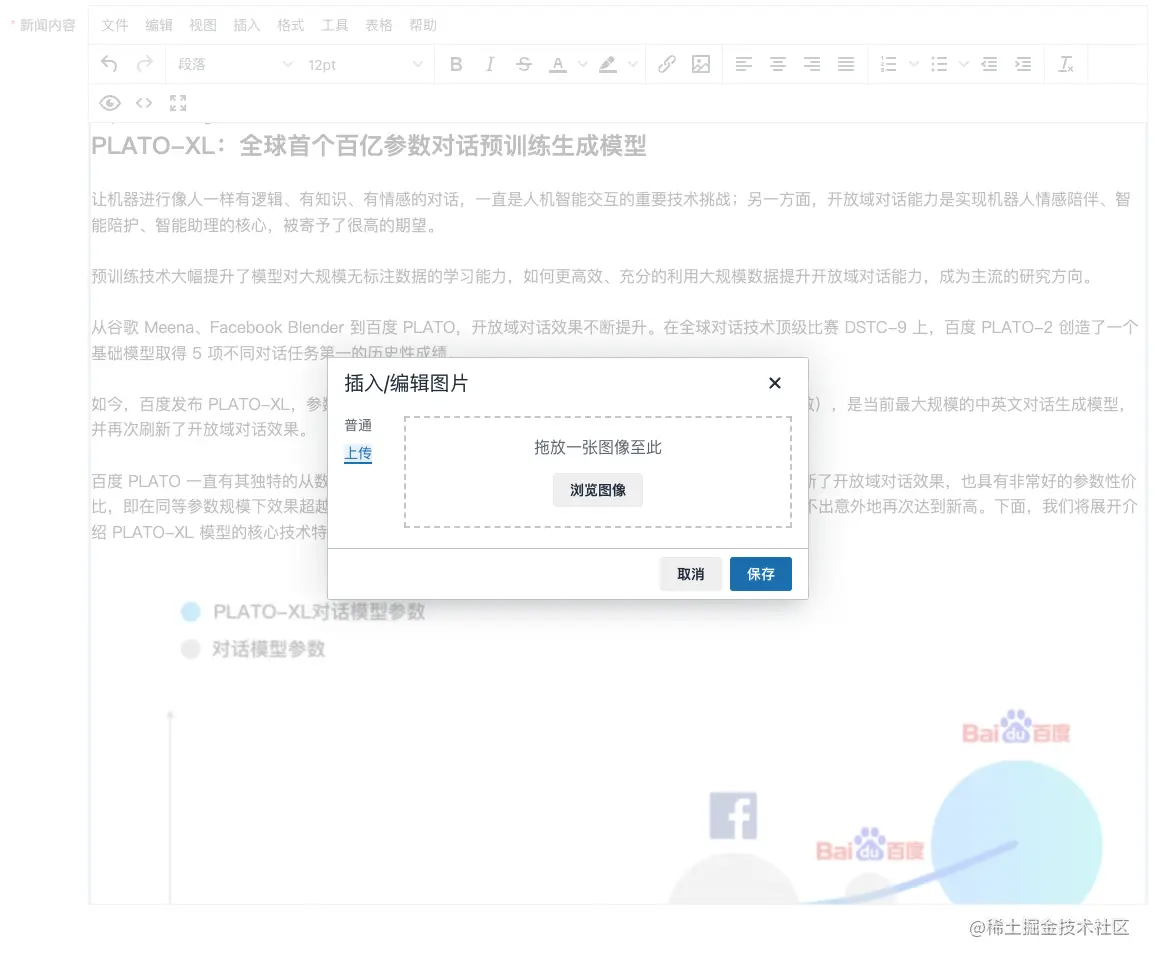Open the 帮助 menu
Screen dimensions: 1155x963
pos(423,25)
